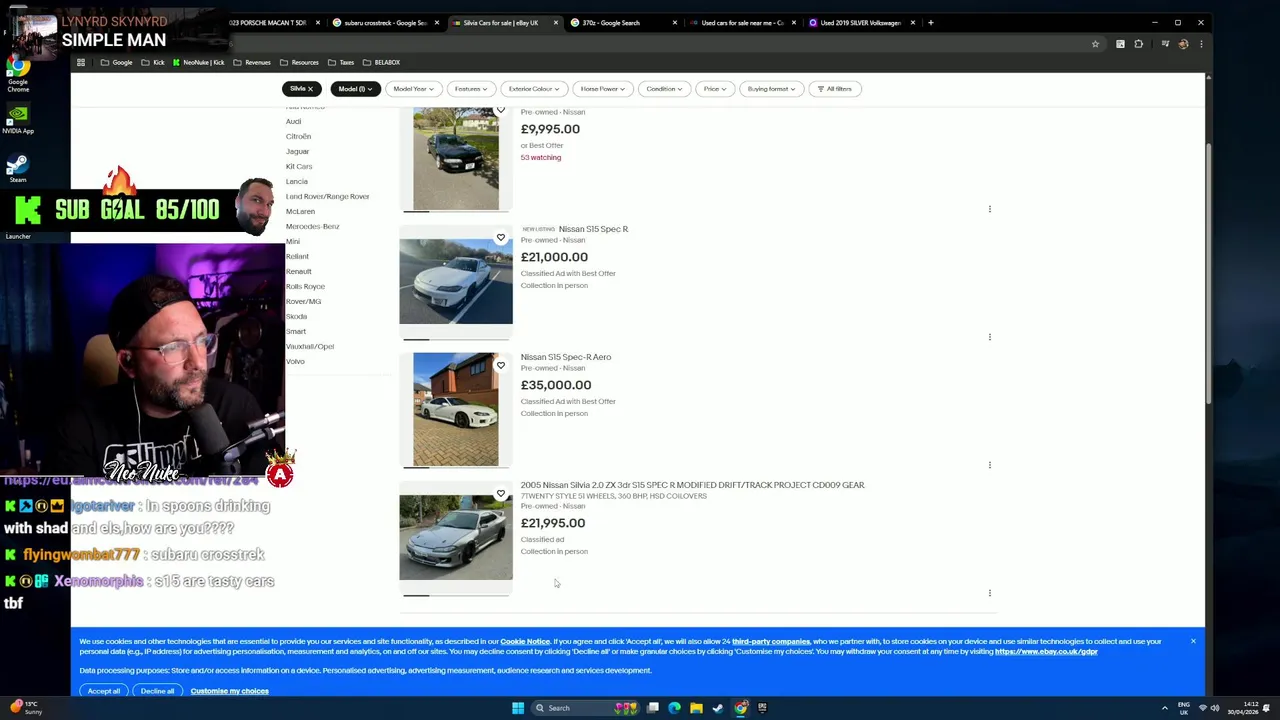Image resolution: width=1280 pixels, height=720 pixels.
Task: Accept all cookies
Action: tap(103, 691)
